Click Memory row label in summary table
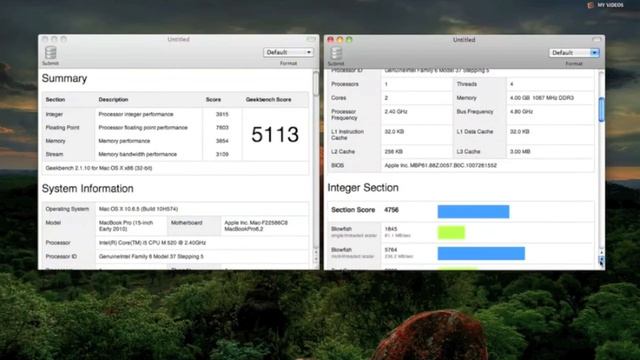Viewport: 640px width, 360px height. (x=56, y=141)
